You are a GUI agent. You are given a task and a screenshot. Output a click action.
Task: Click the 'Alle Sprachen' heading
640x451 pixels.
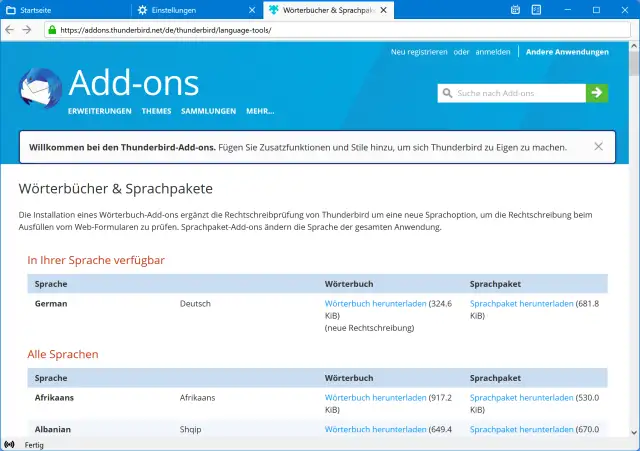click(x=63, y=354)
